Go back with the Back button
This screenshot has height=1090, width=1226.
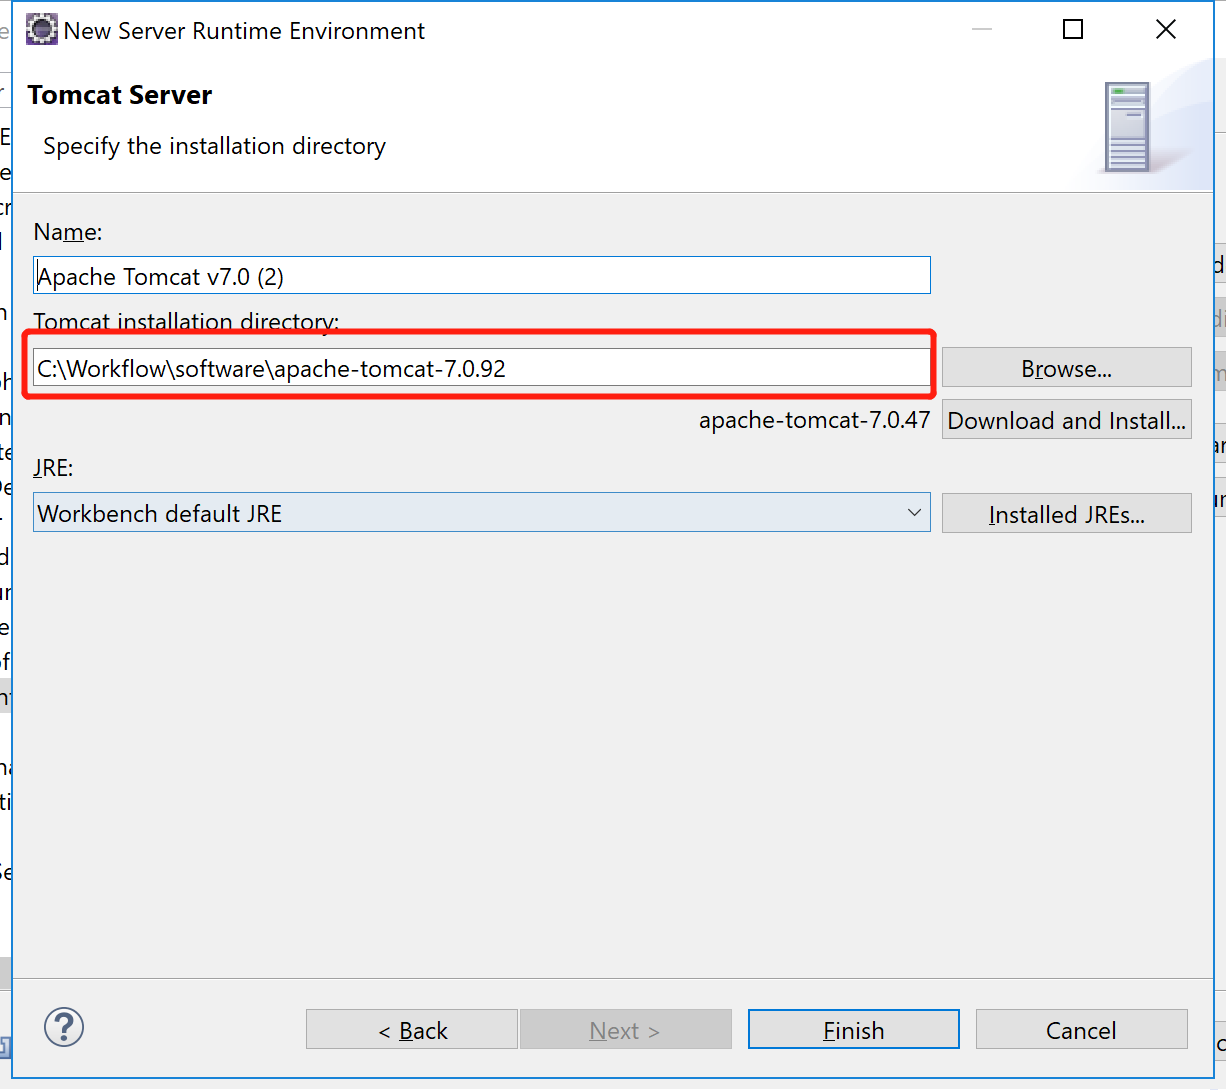tap(412, 1030)
